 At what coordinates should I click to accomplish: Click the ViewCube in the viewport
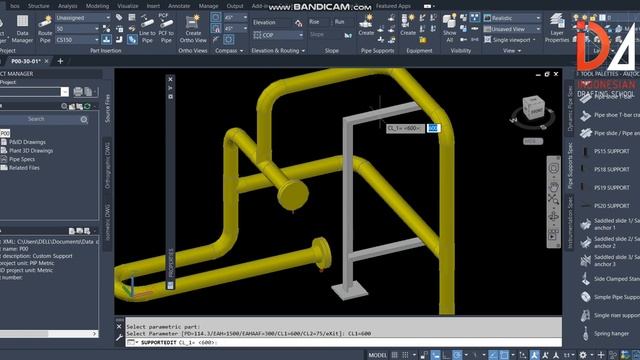(x=533, y=107)
